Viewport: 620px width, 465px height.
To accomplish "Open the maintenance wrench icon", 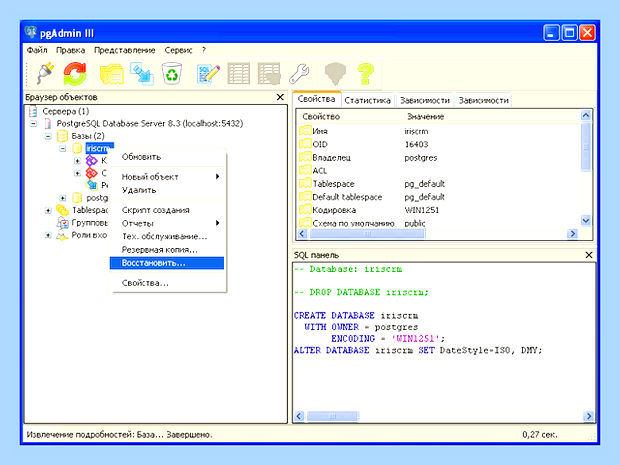I will point(299,74).
